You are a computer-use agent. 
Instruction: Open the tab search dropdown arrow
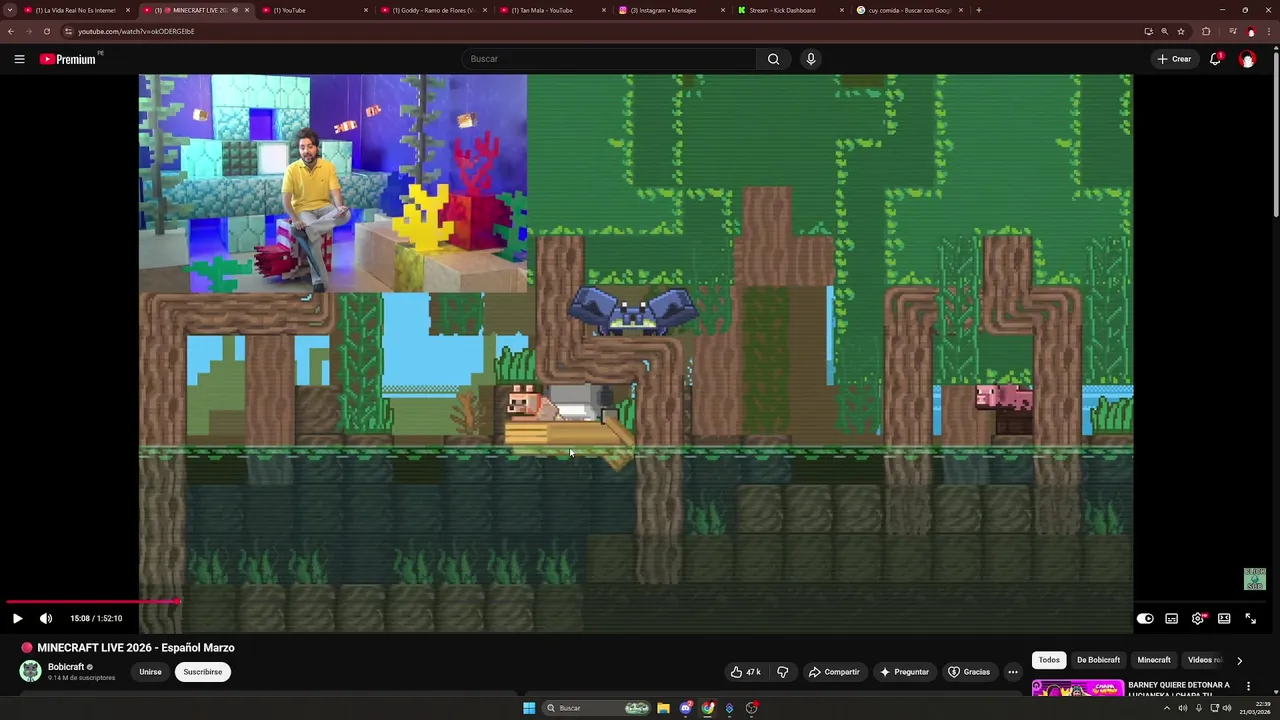tap(9, 10)
